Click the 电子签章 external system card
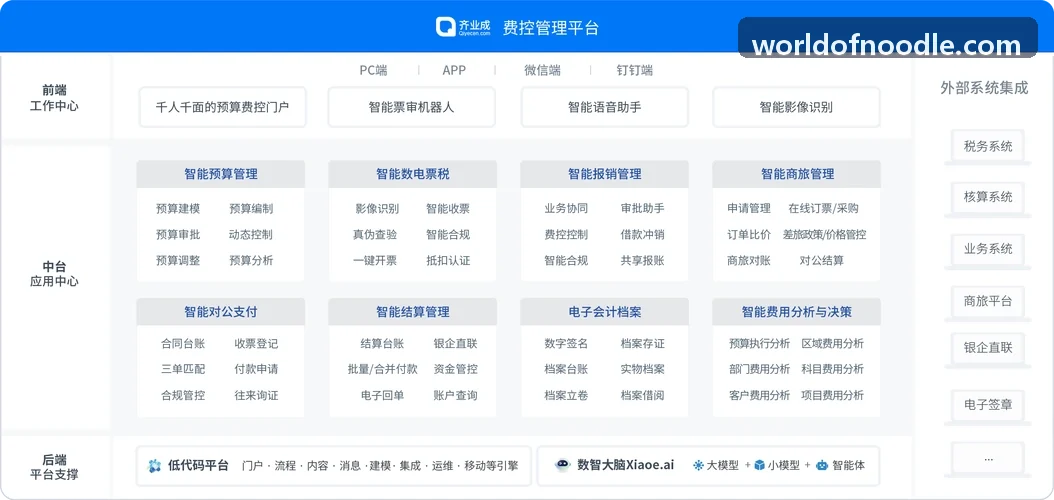This screenshot has height=500, width=1054. coord(988,405)
